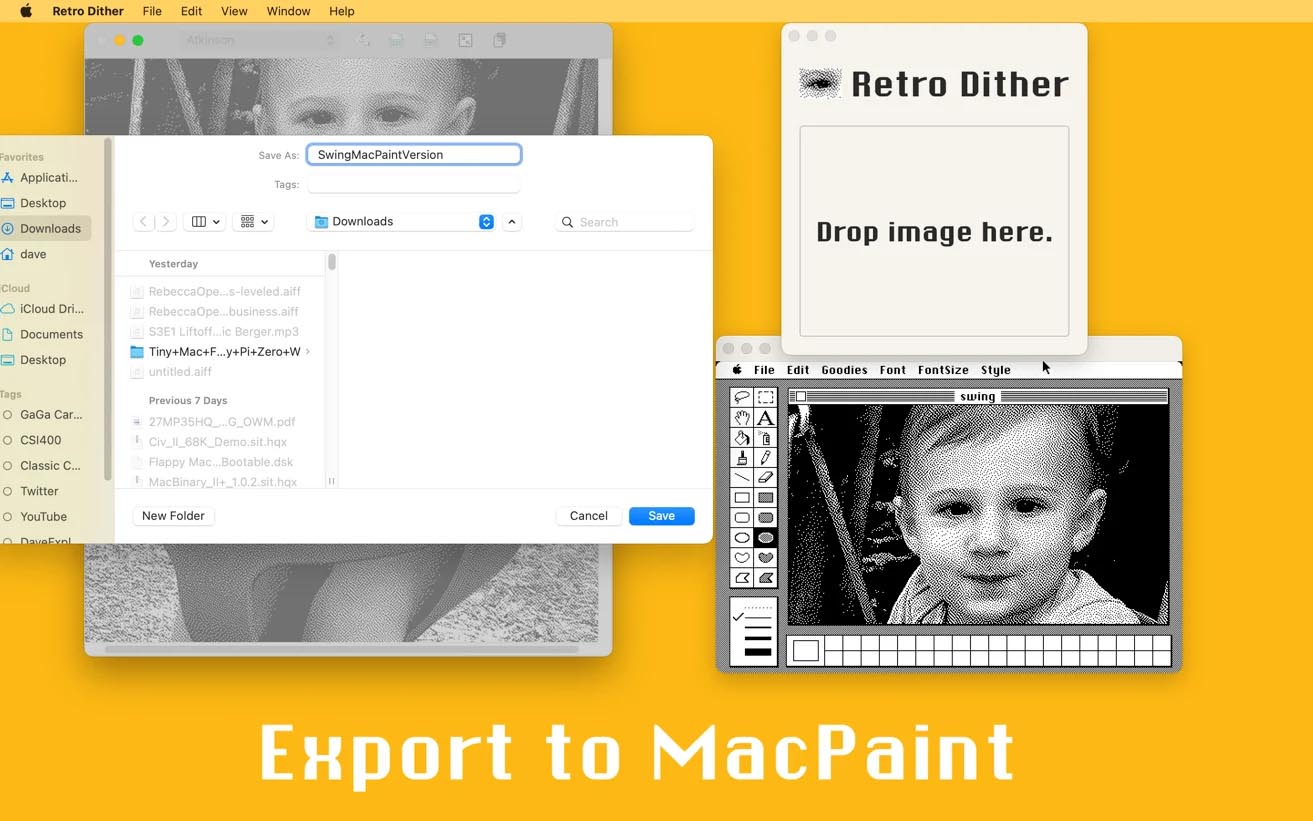Select the Spray Can tool

coord(768,439)
